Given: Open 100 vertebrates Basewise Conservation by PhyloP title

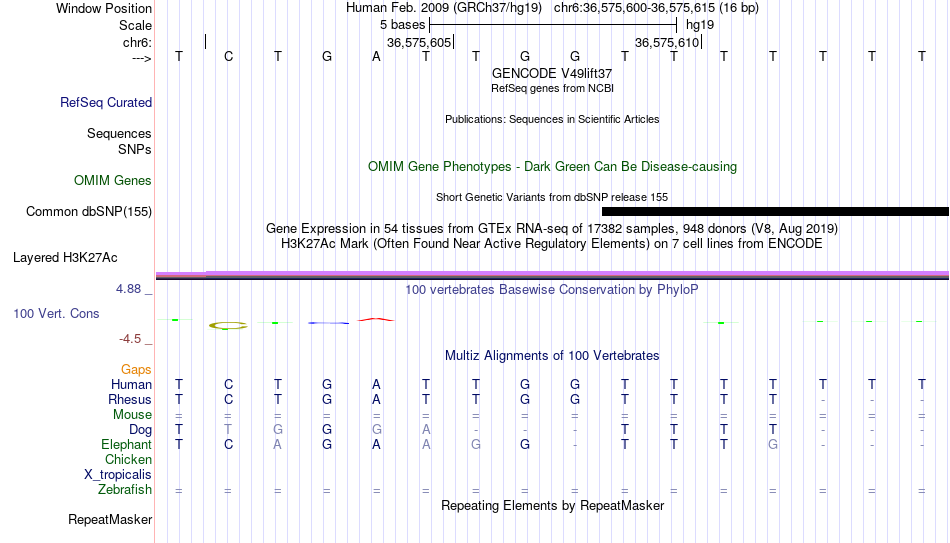Looking at the screenshot, I should [552, 290].
